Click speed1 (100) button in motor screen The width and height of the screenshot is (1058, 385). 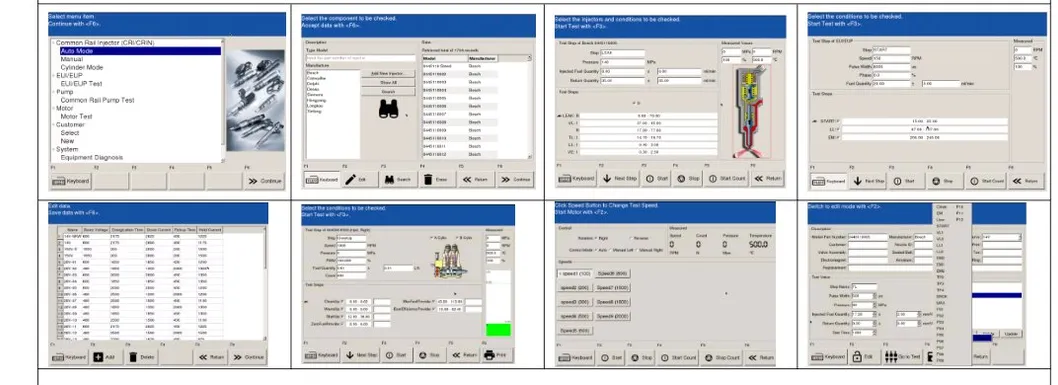tap(574, 273)
